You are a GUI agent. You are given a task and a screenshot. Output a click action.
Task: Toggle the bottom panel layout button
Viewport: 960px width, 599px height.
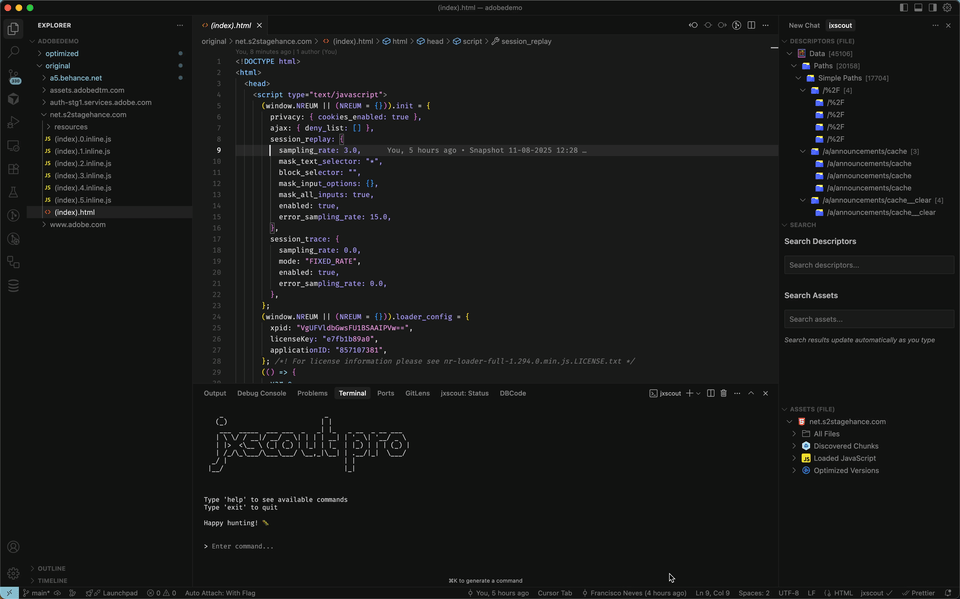tap(918, 7)
